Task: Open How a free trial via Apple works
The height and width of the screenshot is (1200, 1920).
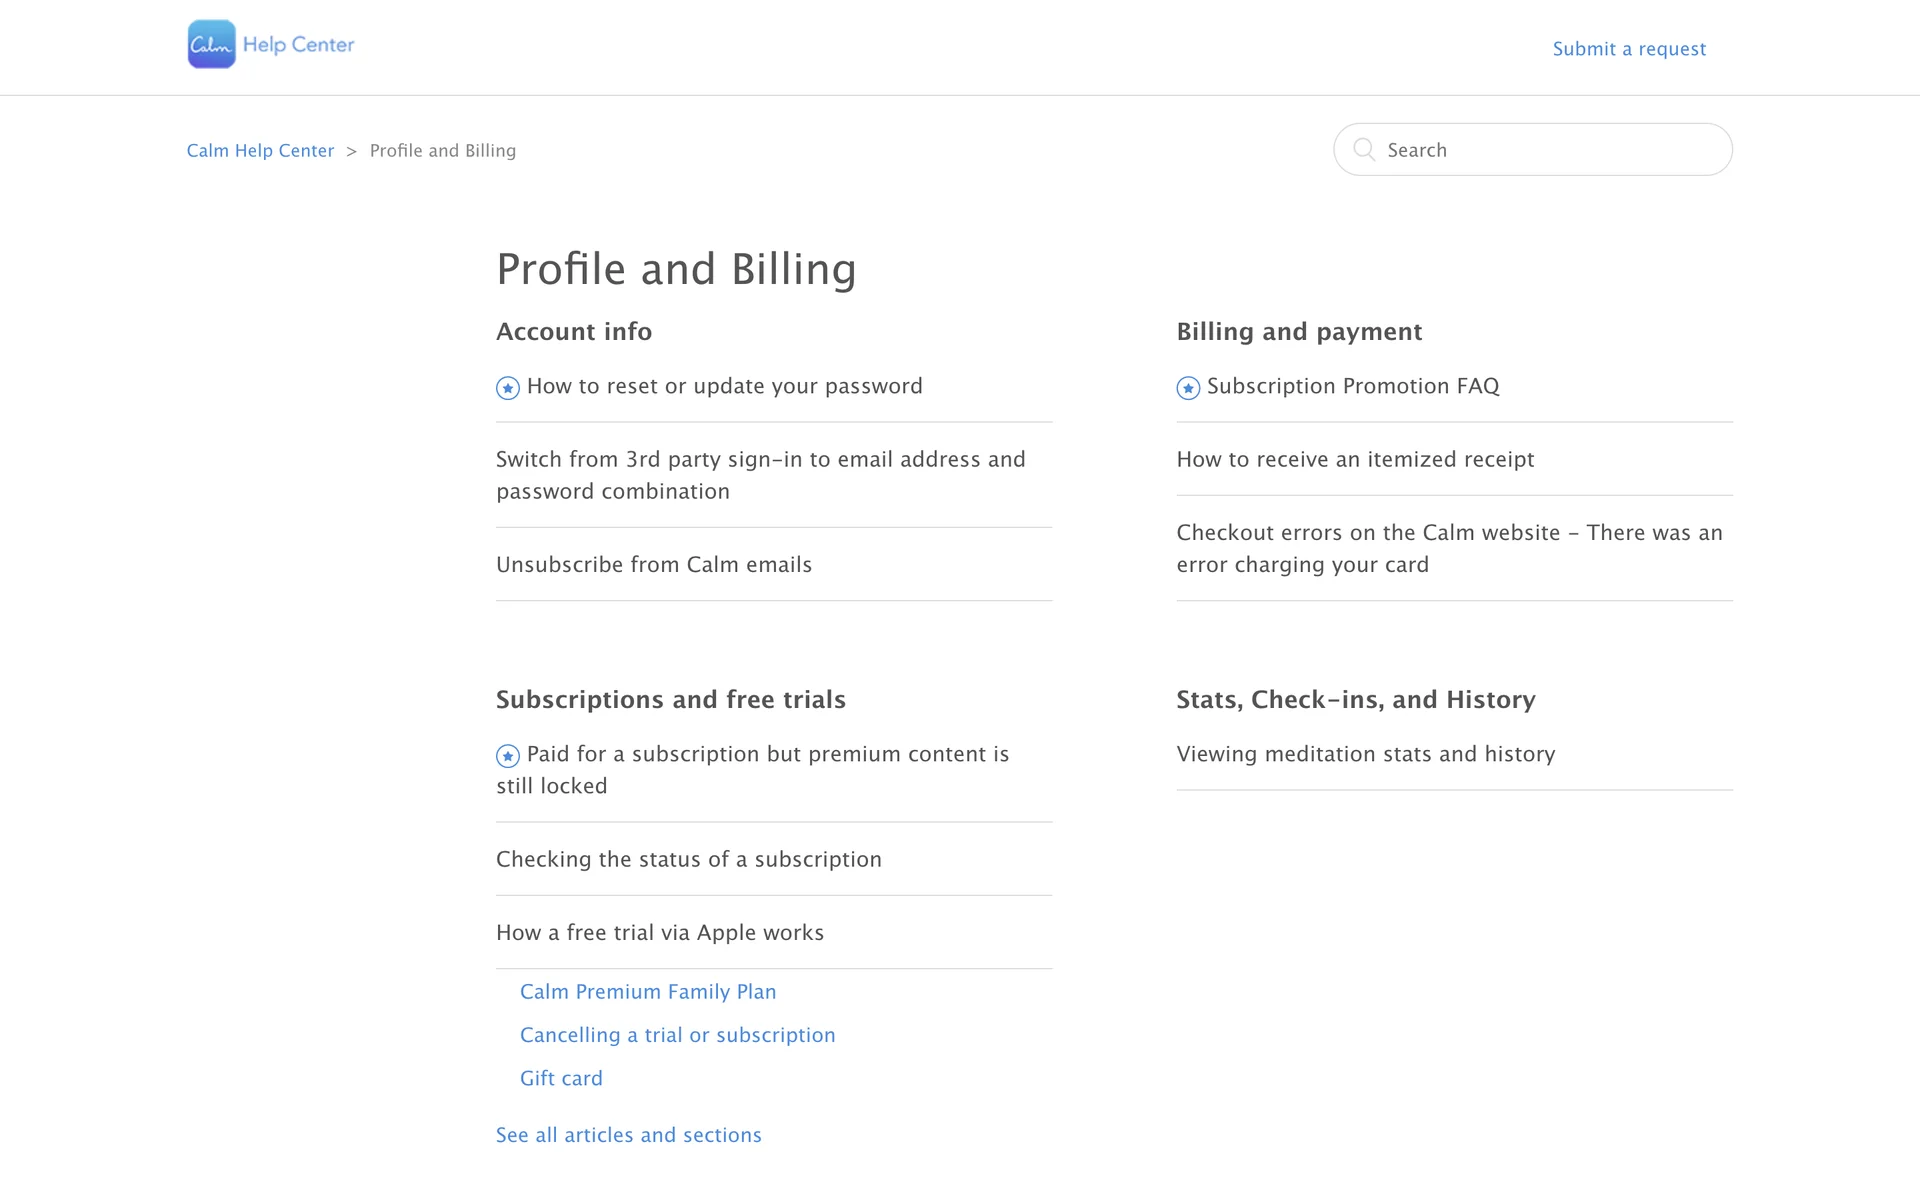Action: pyautogui.click(x=660, y=933)
